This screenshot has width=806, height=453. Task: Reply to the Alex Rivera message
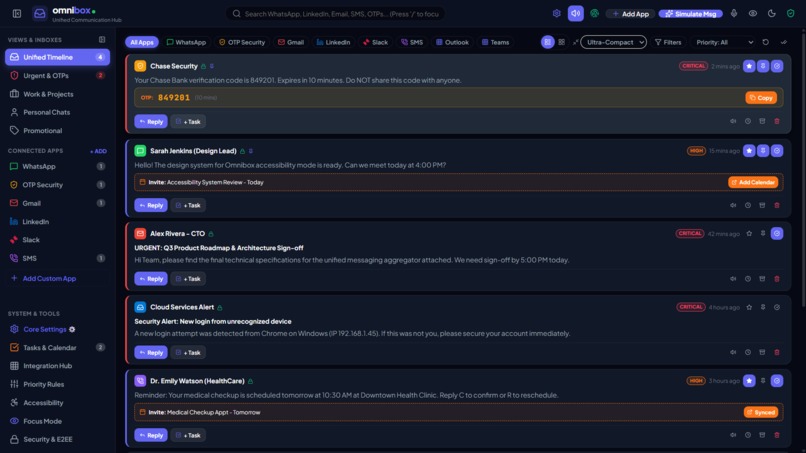(151, 279)
